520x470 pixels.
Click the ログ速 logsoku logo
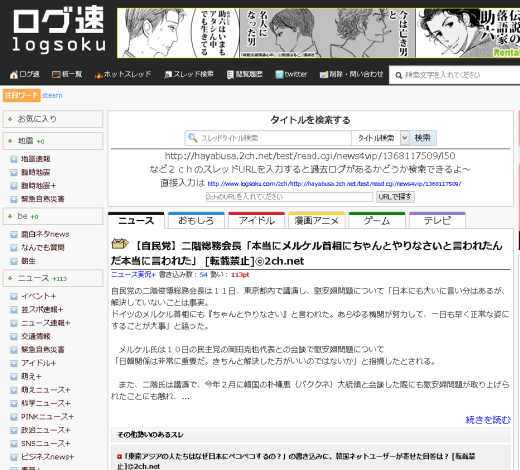click(59, 29)
